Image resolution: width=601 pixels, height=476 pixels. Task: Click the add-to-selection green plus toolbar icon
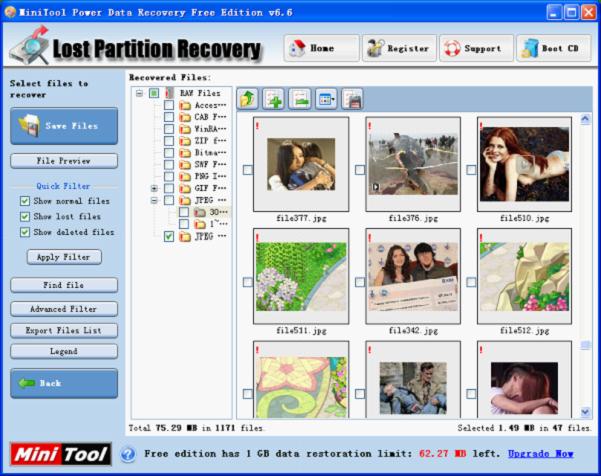point(273,99)
